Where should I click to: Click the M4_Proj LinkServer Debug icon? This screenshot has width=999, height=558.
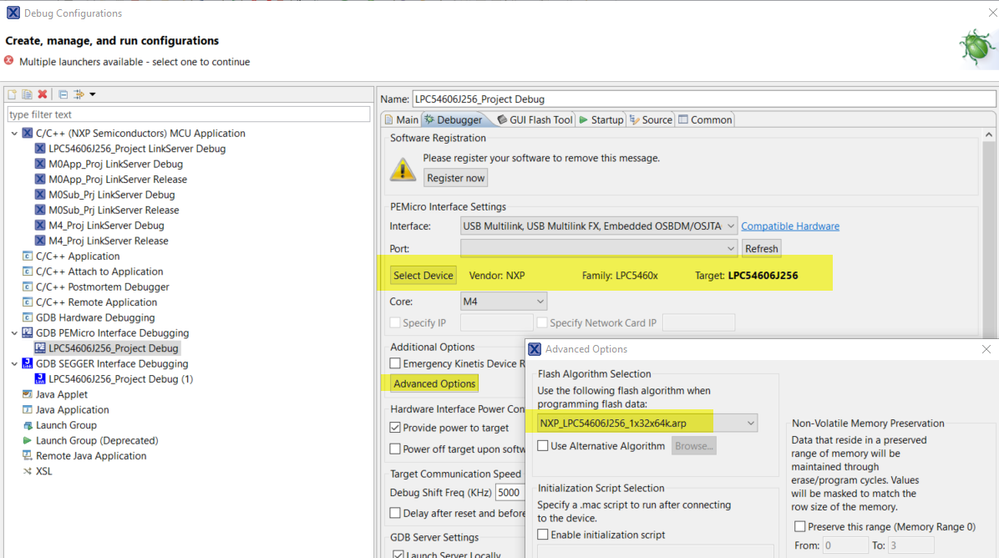40,225
